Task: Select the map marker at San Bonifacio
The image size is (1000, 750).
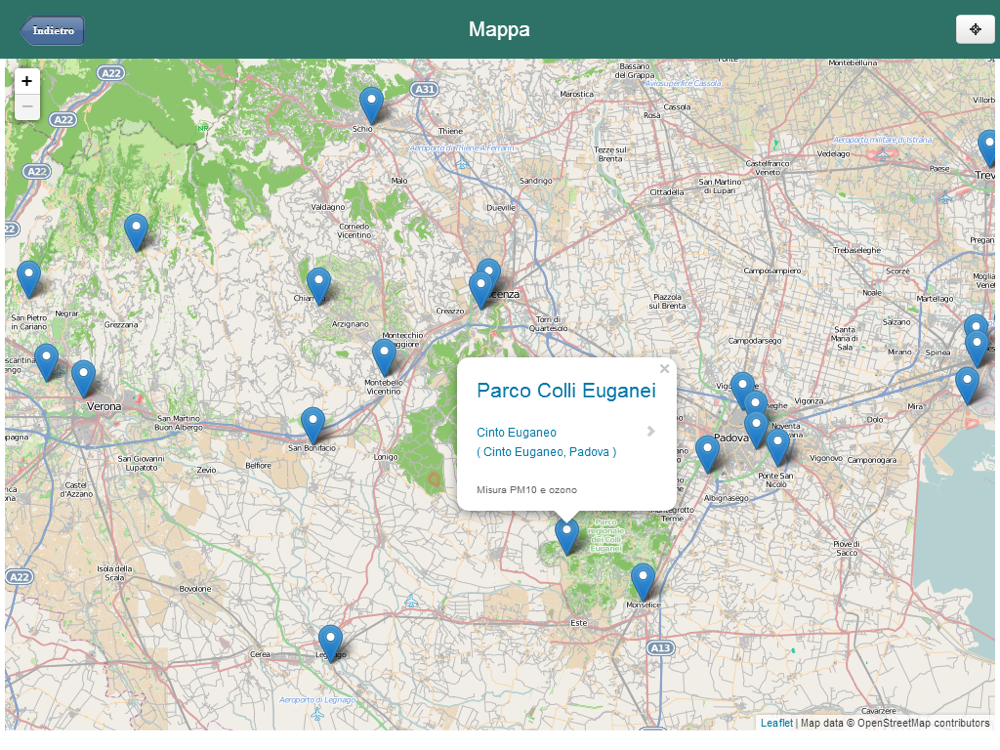Action: [x=312, y=426]
